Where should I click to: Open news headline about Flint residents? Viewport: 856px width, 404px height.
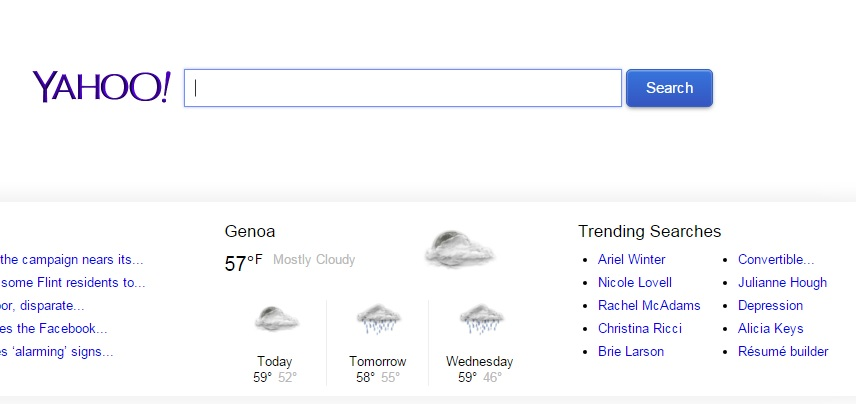pyautogui.click(x=72, y=282)
